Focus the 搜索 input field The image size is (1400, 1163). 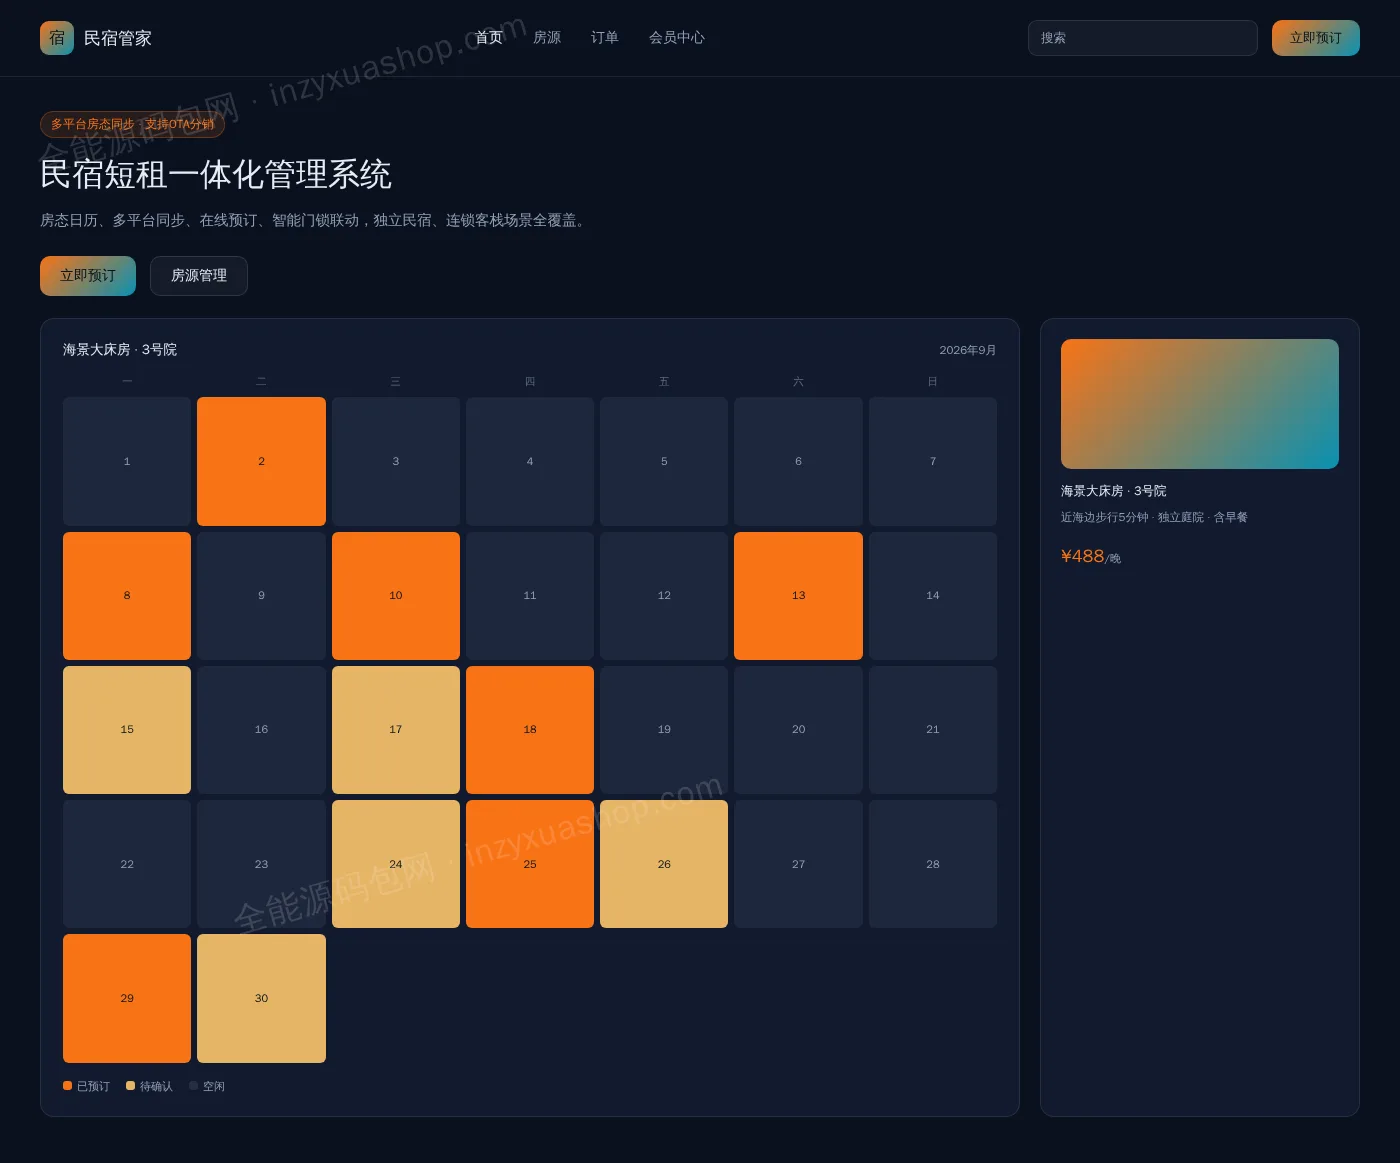[x=1143, y=38]
